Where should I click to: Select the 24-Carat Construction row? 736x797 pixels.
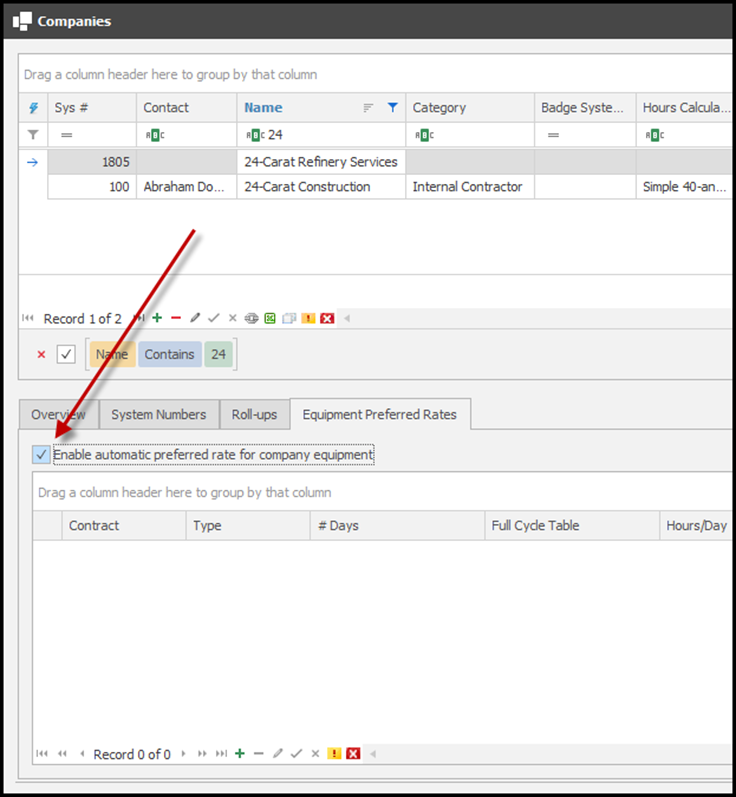(x=307, y=187)
